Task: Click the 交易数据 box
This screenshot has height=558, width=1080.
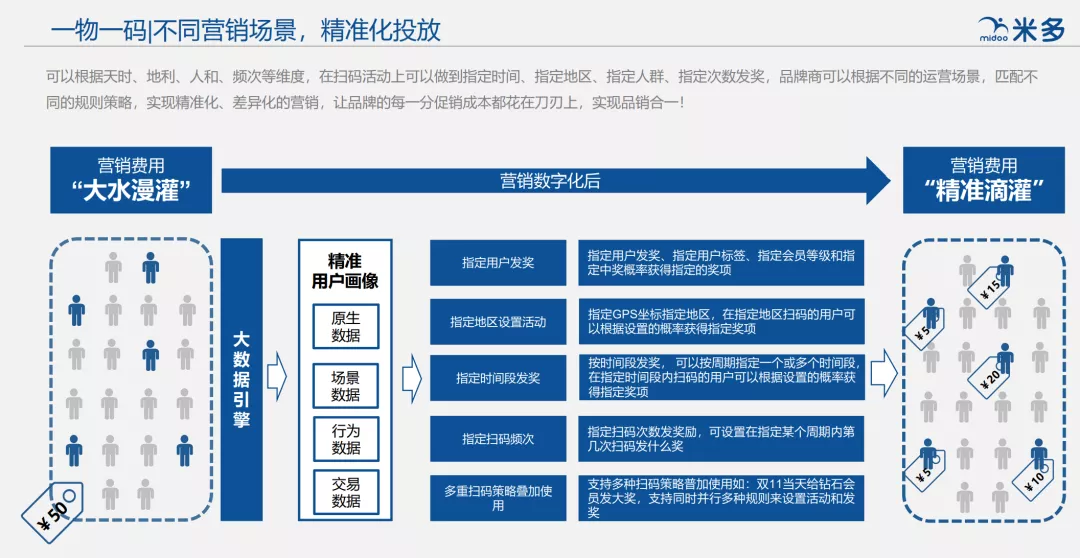Action: 345,492
